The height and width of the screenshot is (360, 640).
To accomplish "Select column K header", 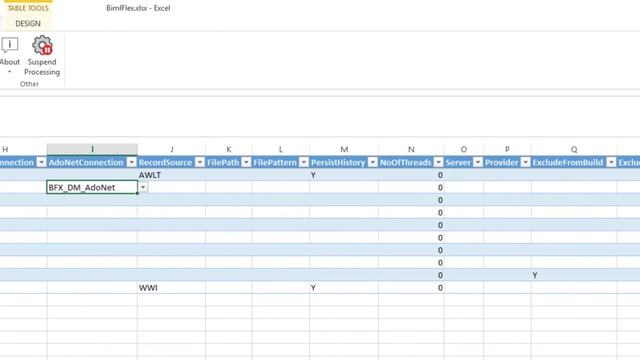I will pyautogui.click(x=229, y=149).
